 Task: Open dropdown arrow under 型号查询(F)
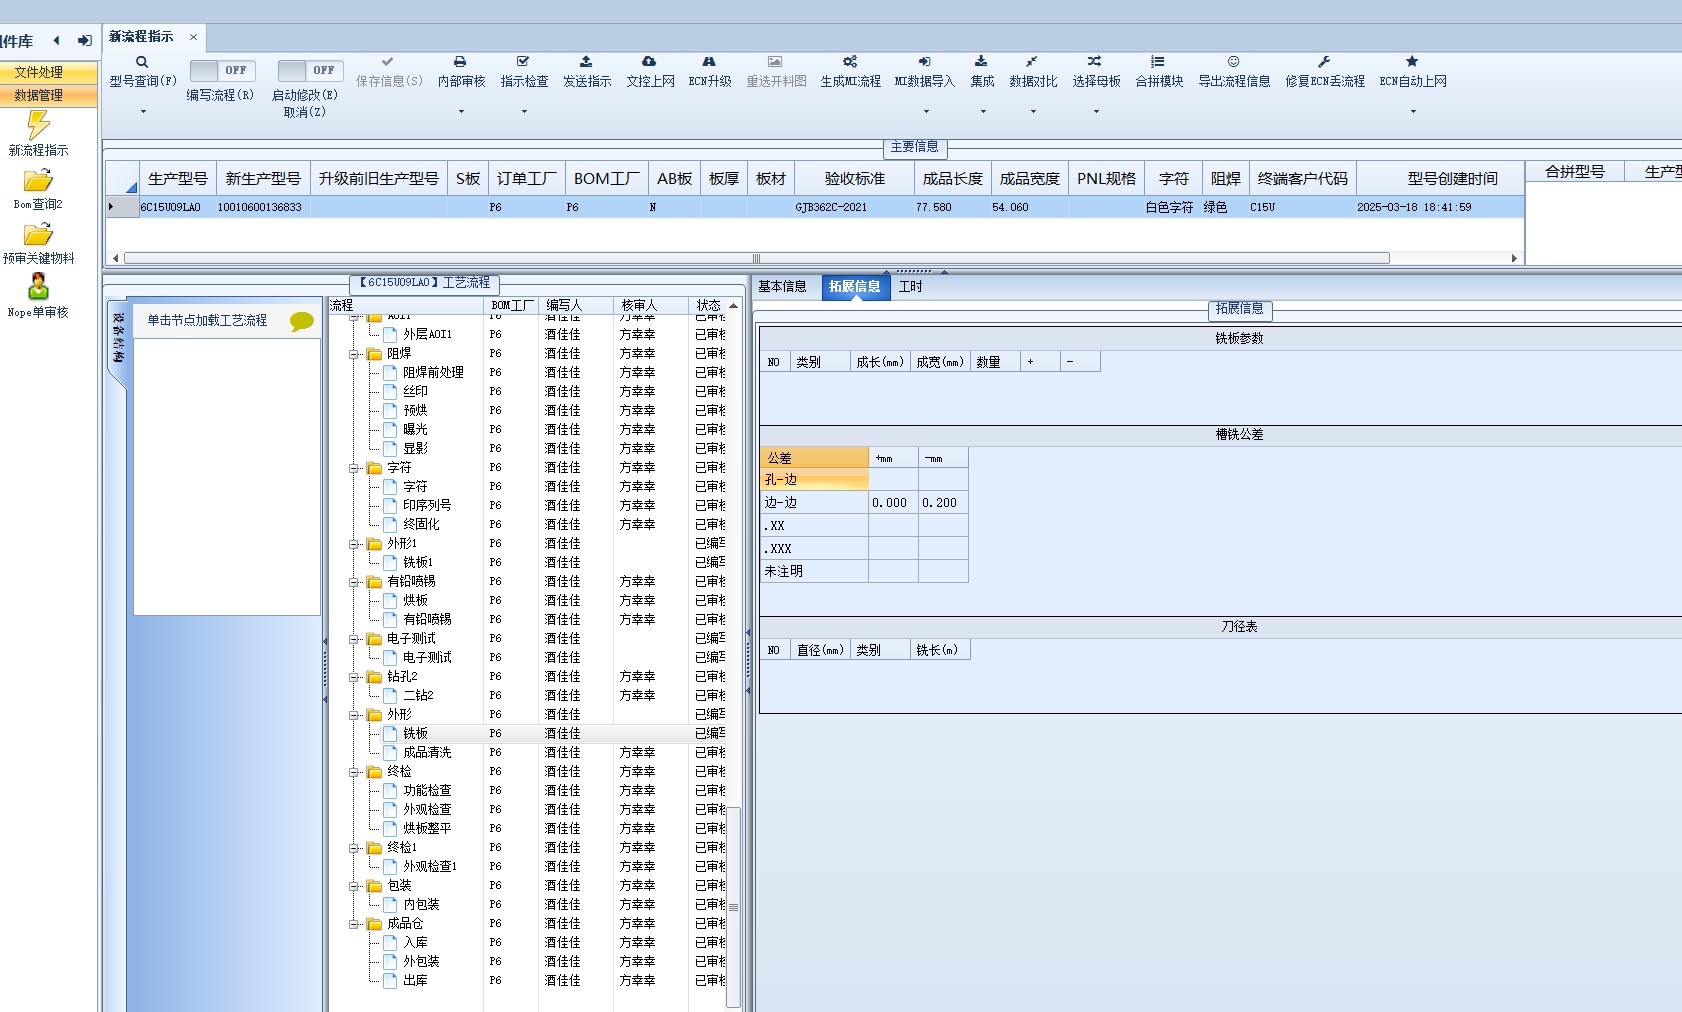(x=143, y=111)
